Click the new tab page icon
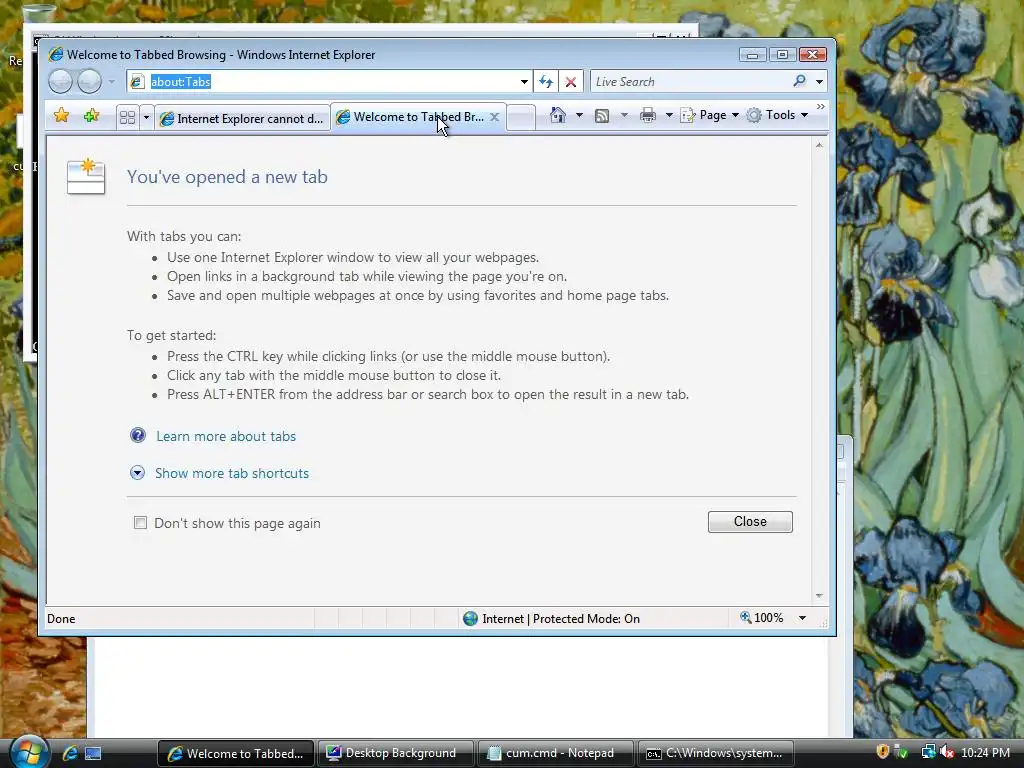 [x=86, y=176]
